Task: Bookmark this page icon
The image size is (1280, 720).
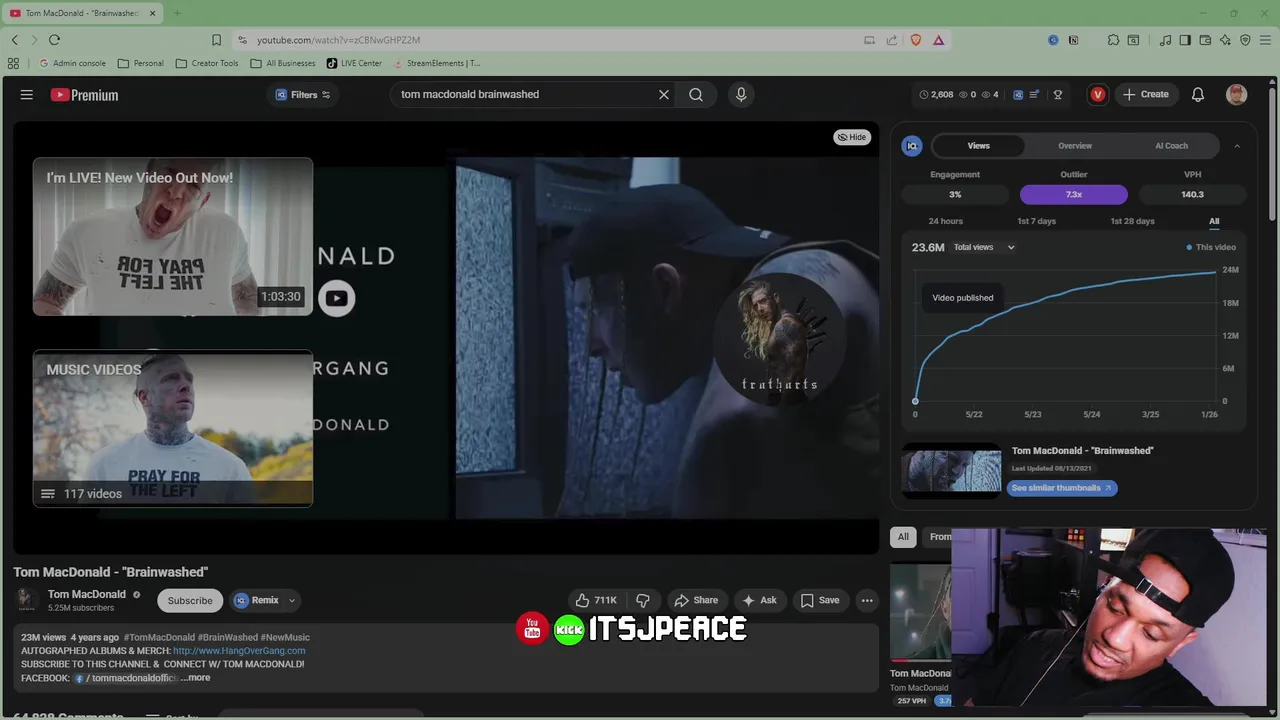Action: [216, 40]
